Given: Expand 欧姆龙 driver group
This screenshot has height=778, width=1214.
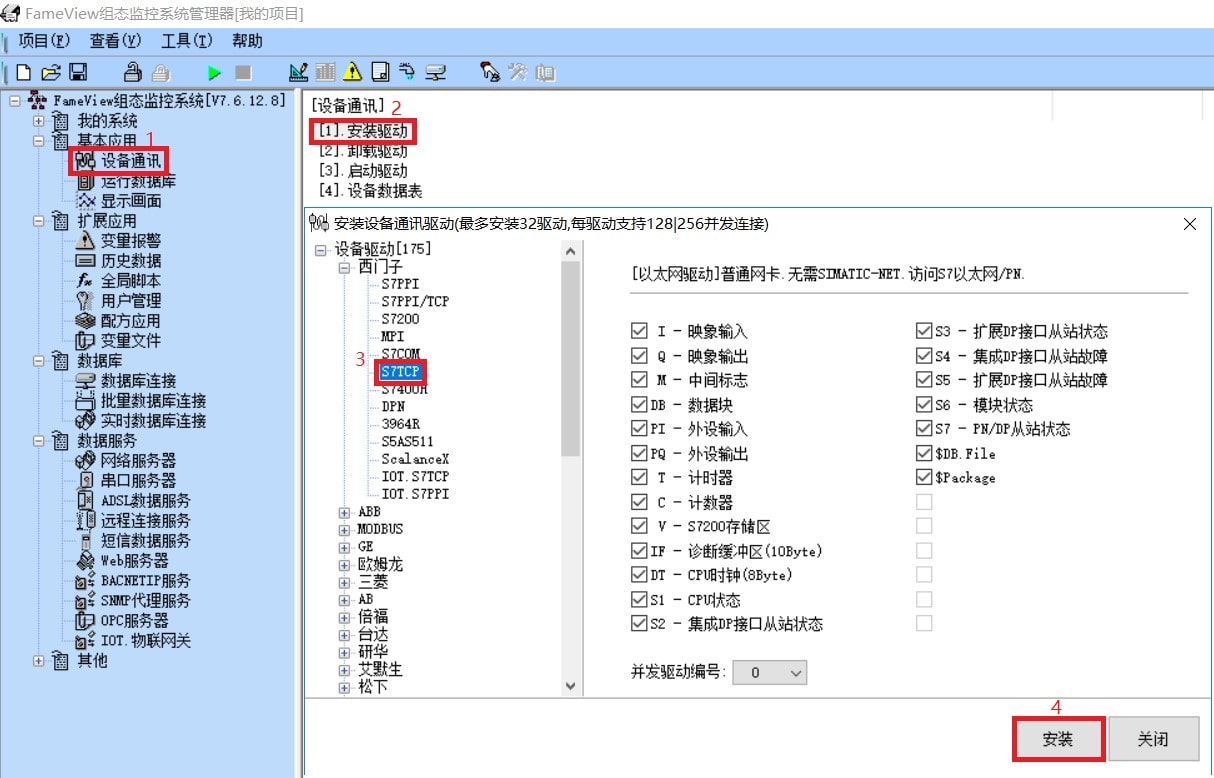Looking at the screenshot, I should click(344, 565).
